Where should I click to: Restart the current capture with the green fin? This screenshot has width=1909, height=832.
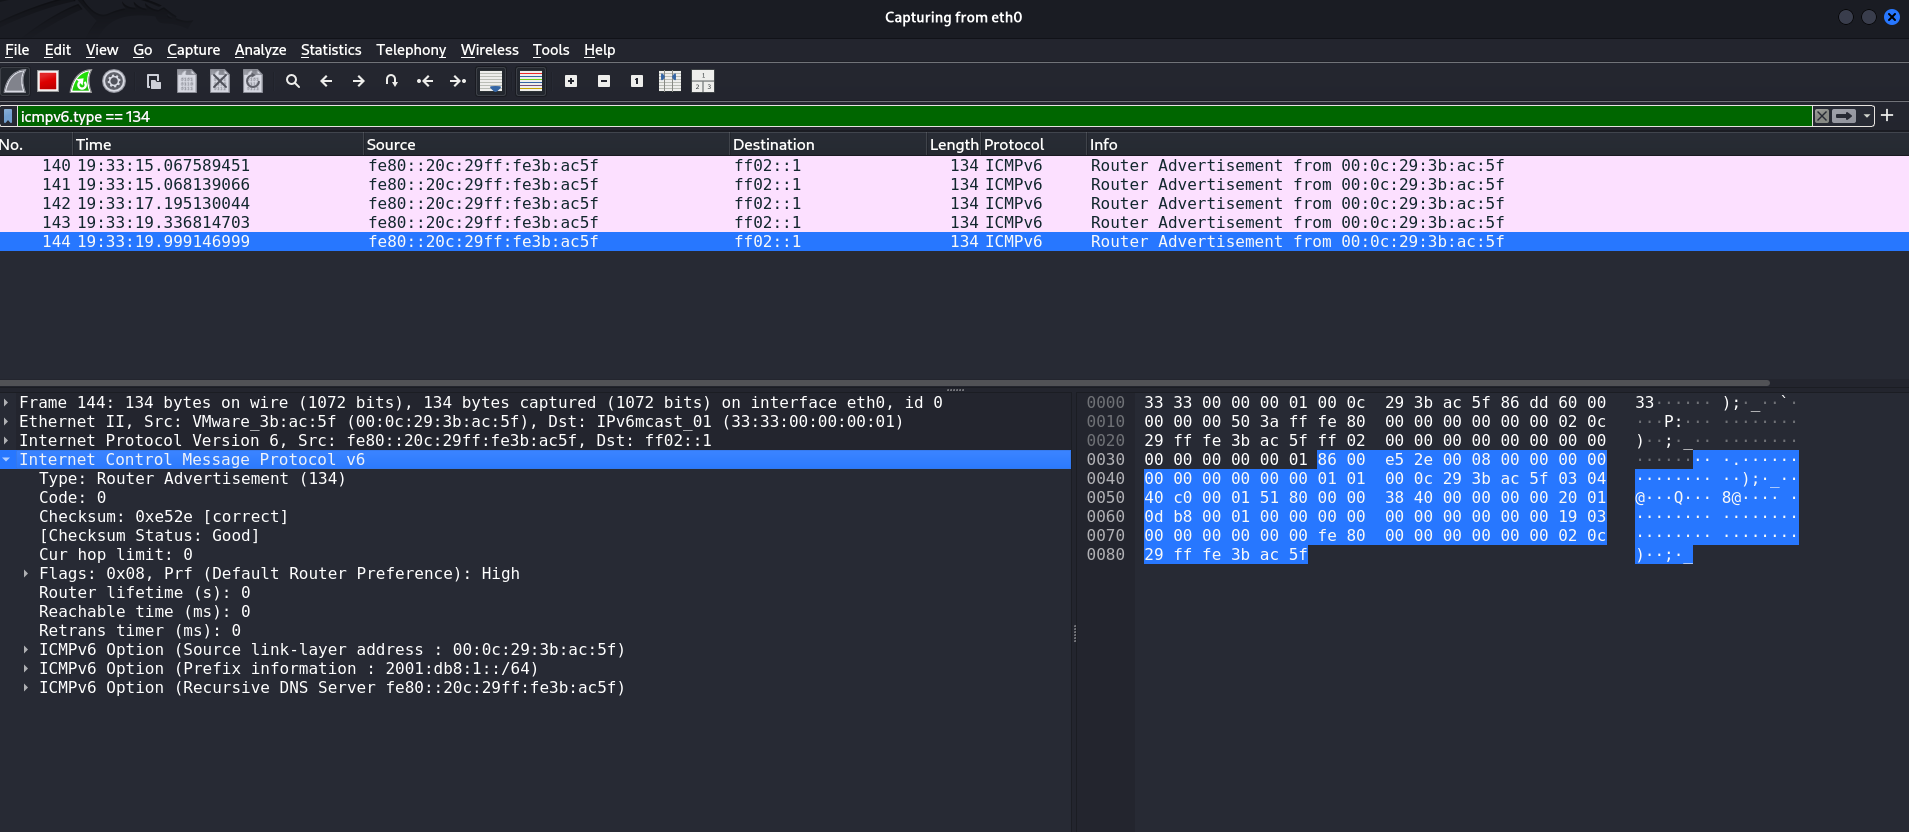81,81
